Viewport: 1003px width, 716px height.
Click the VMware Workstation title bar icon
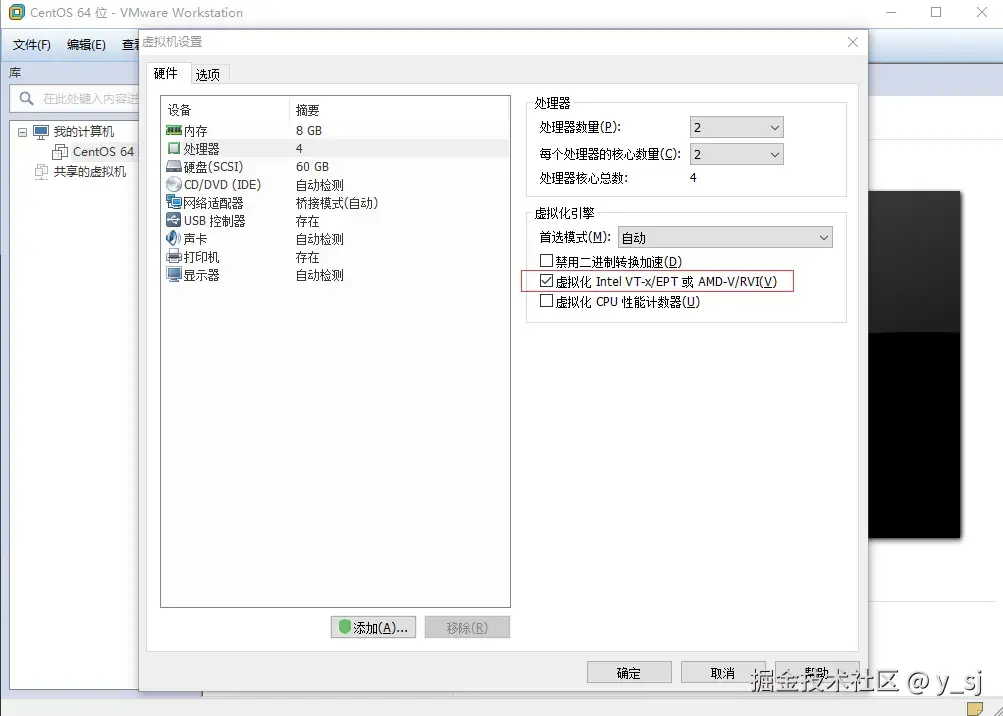coord(16,12)
